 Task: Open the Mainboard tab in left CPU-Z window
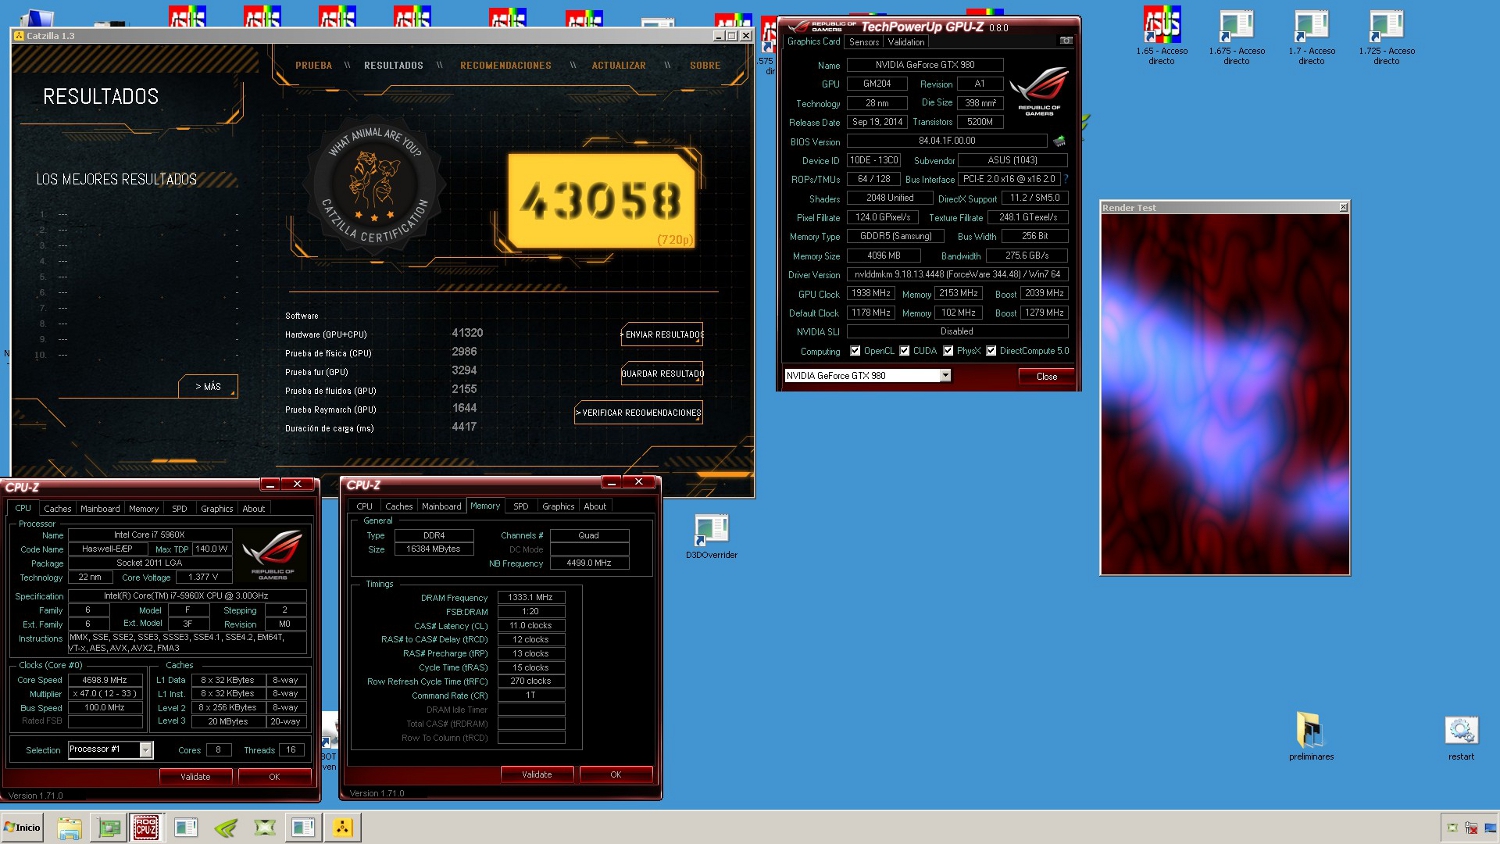100,509
